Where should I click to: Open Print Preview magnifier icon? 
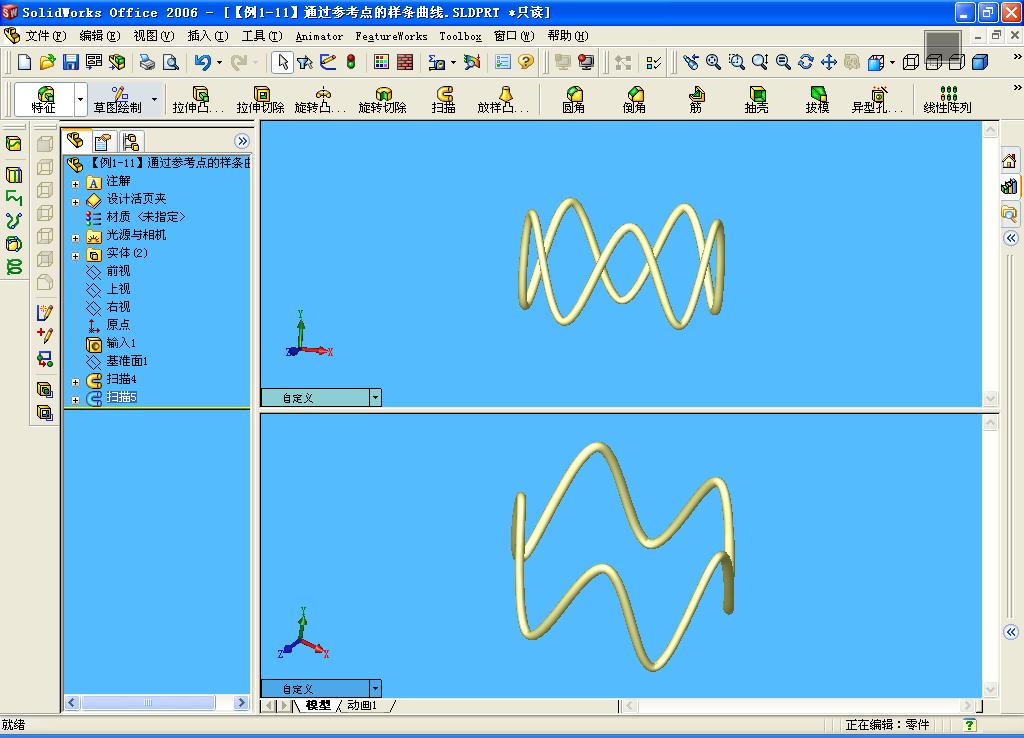pyautogui.click(x=170, y=62)
